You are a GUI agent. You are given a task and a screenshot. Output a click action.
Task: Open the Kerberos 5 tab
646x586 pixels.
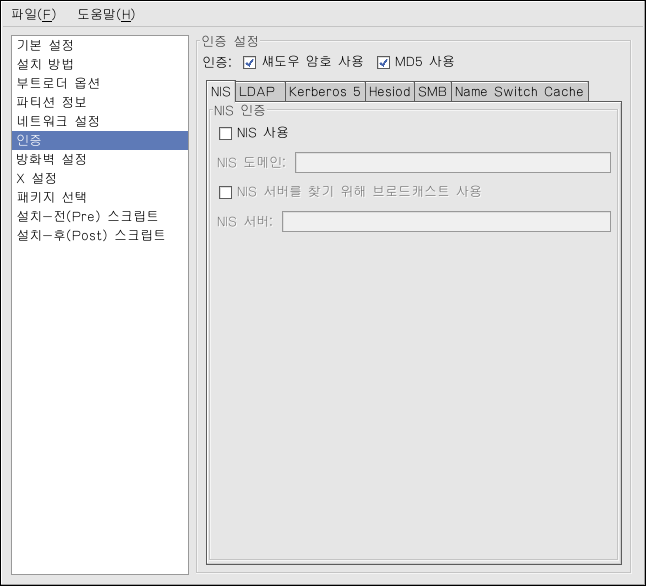pos(323,91)
